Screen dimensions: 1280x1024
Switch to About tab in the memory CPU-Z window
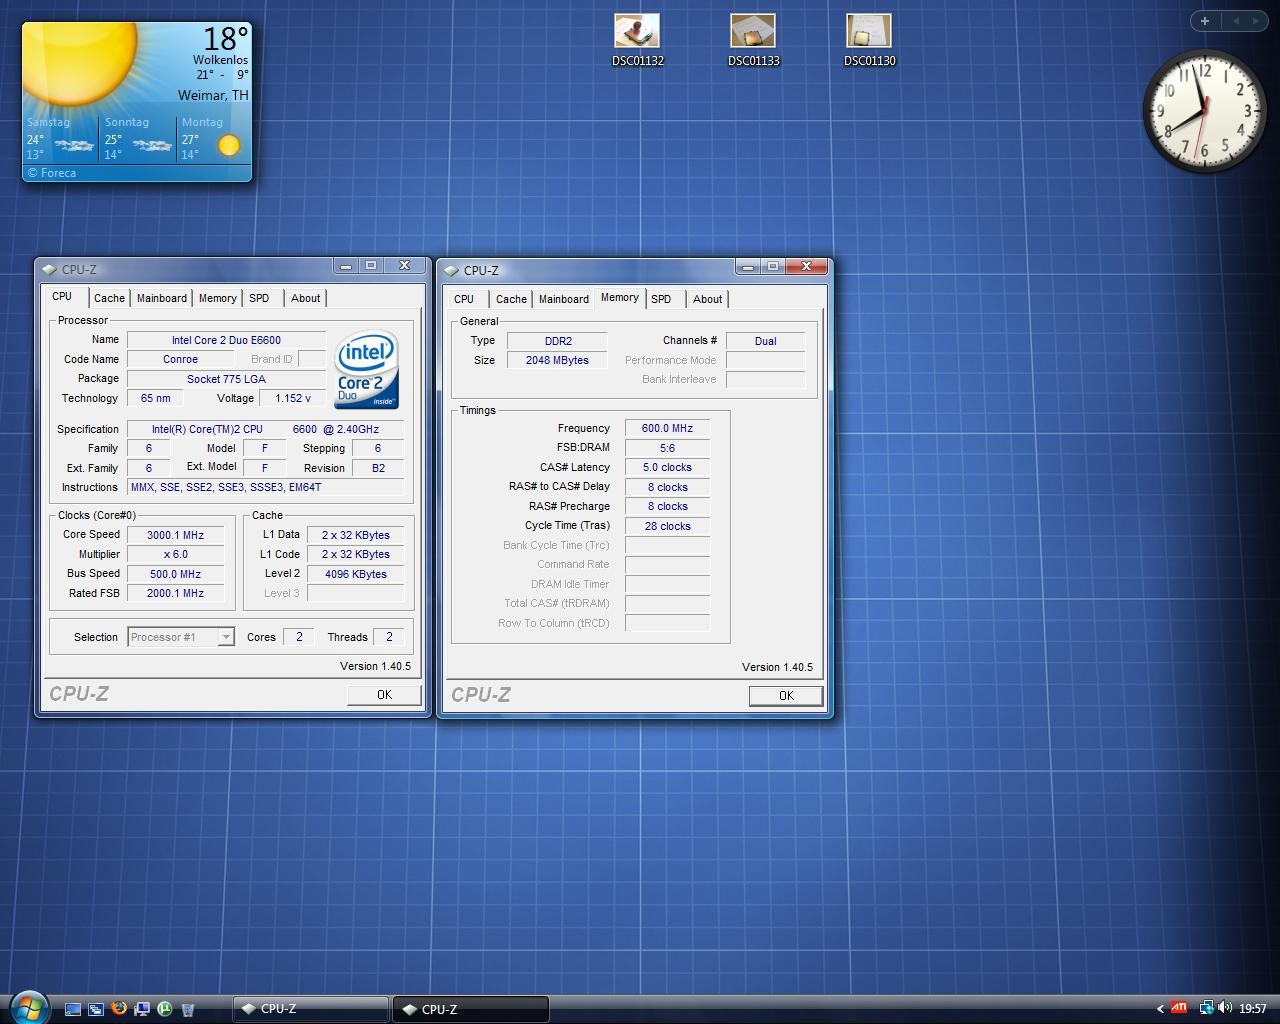point(708,299)
